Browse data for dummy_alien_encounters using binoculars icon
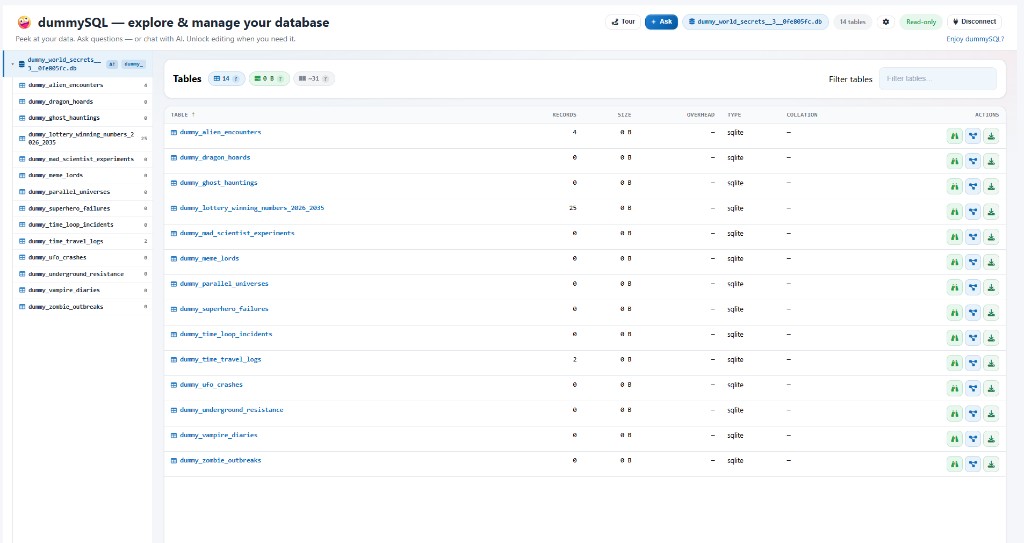 click(x=955, y=136)
